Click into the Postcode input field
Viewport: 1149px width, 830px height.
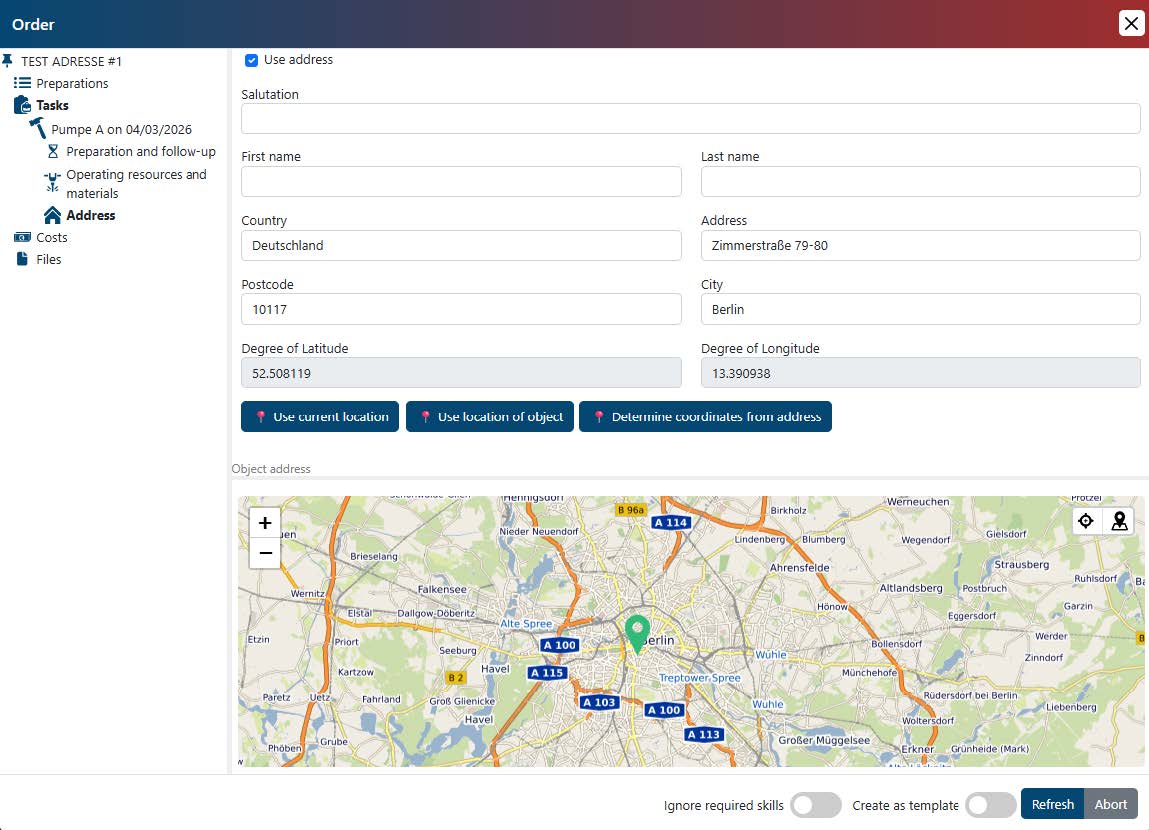(x=461, y=310)
